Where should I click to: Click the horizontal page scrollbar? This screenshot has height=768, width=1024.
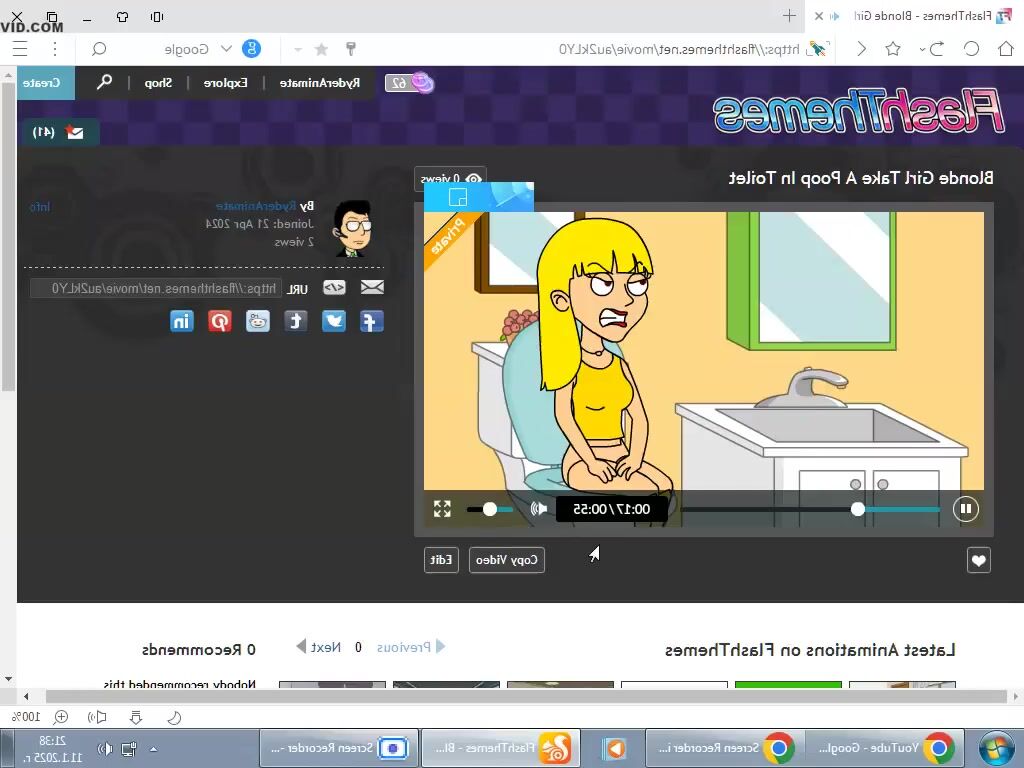pos(526,696)
